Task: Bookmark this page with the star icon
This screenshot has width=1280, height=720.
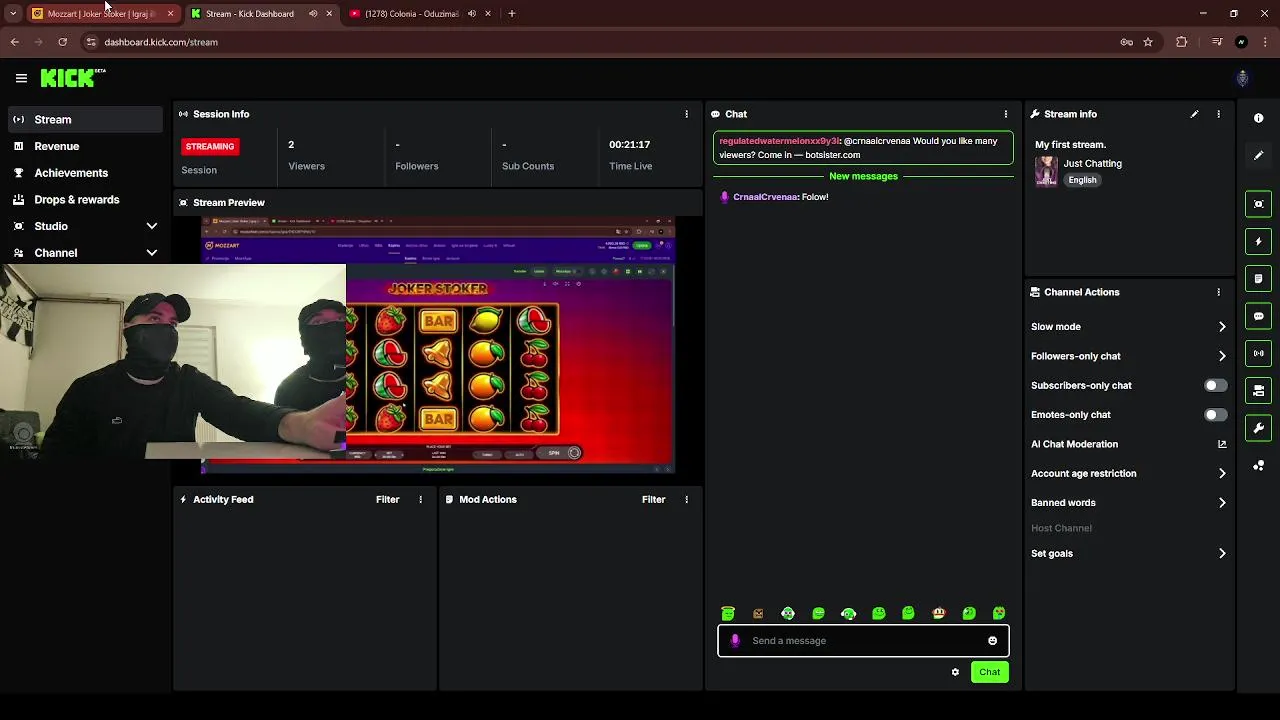Action: [x=1148, y=42]
